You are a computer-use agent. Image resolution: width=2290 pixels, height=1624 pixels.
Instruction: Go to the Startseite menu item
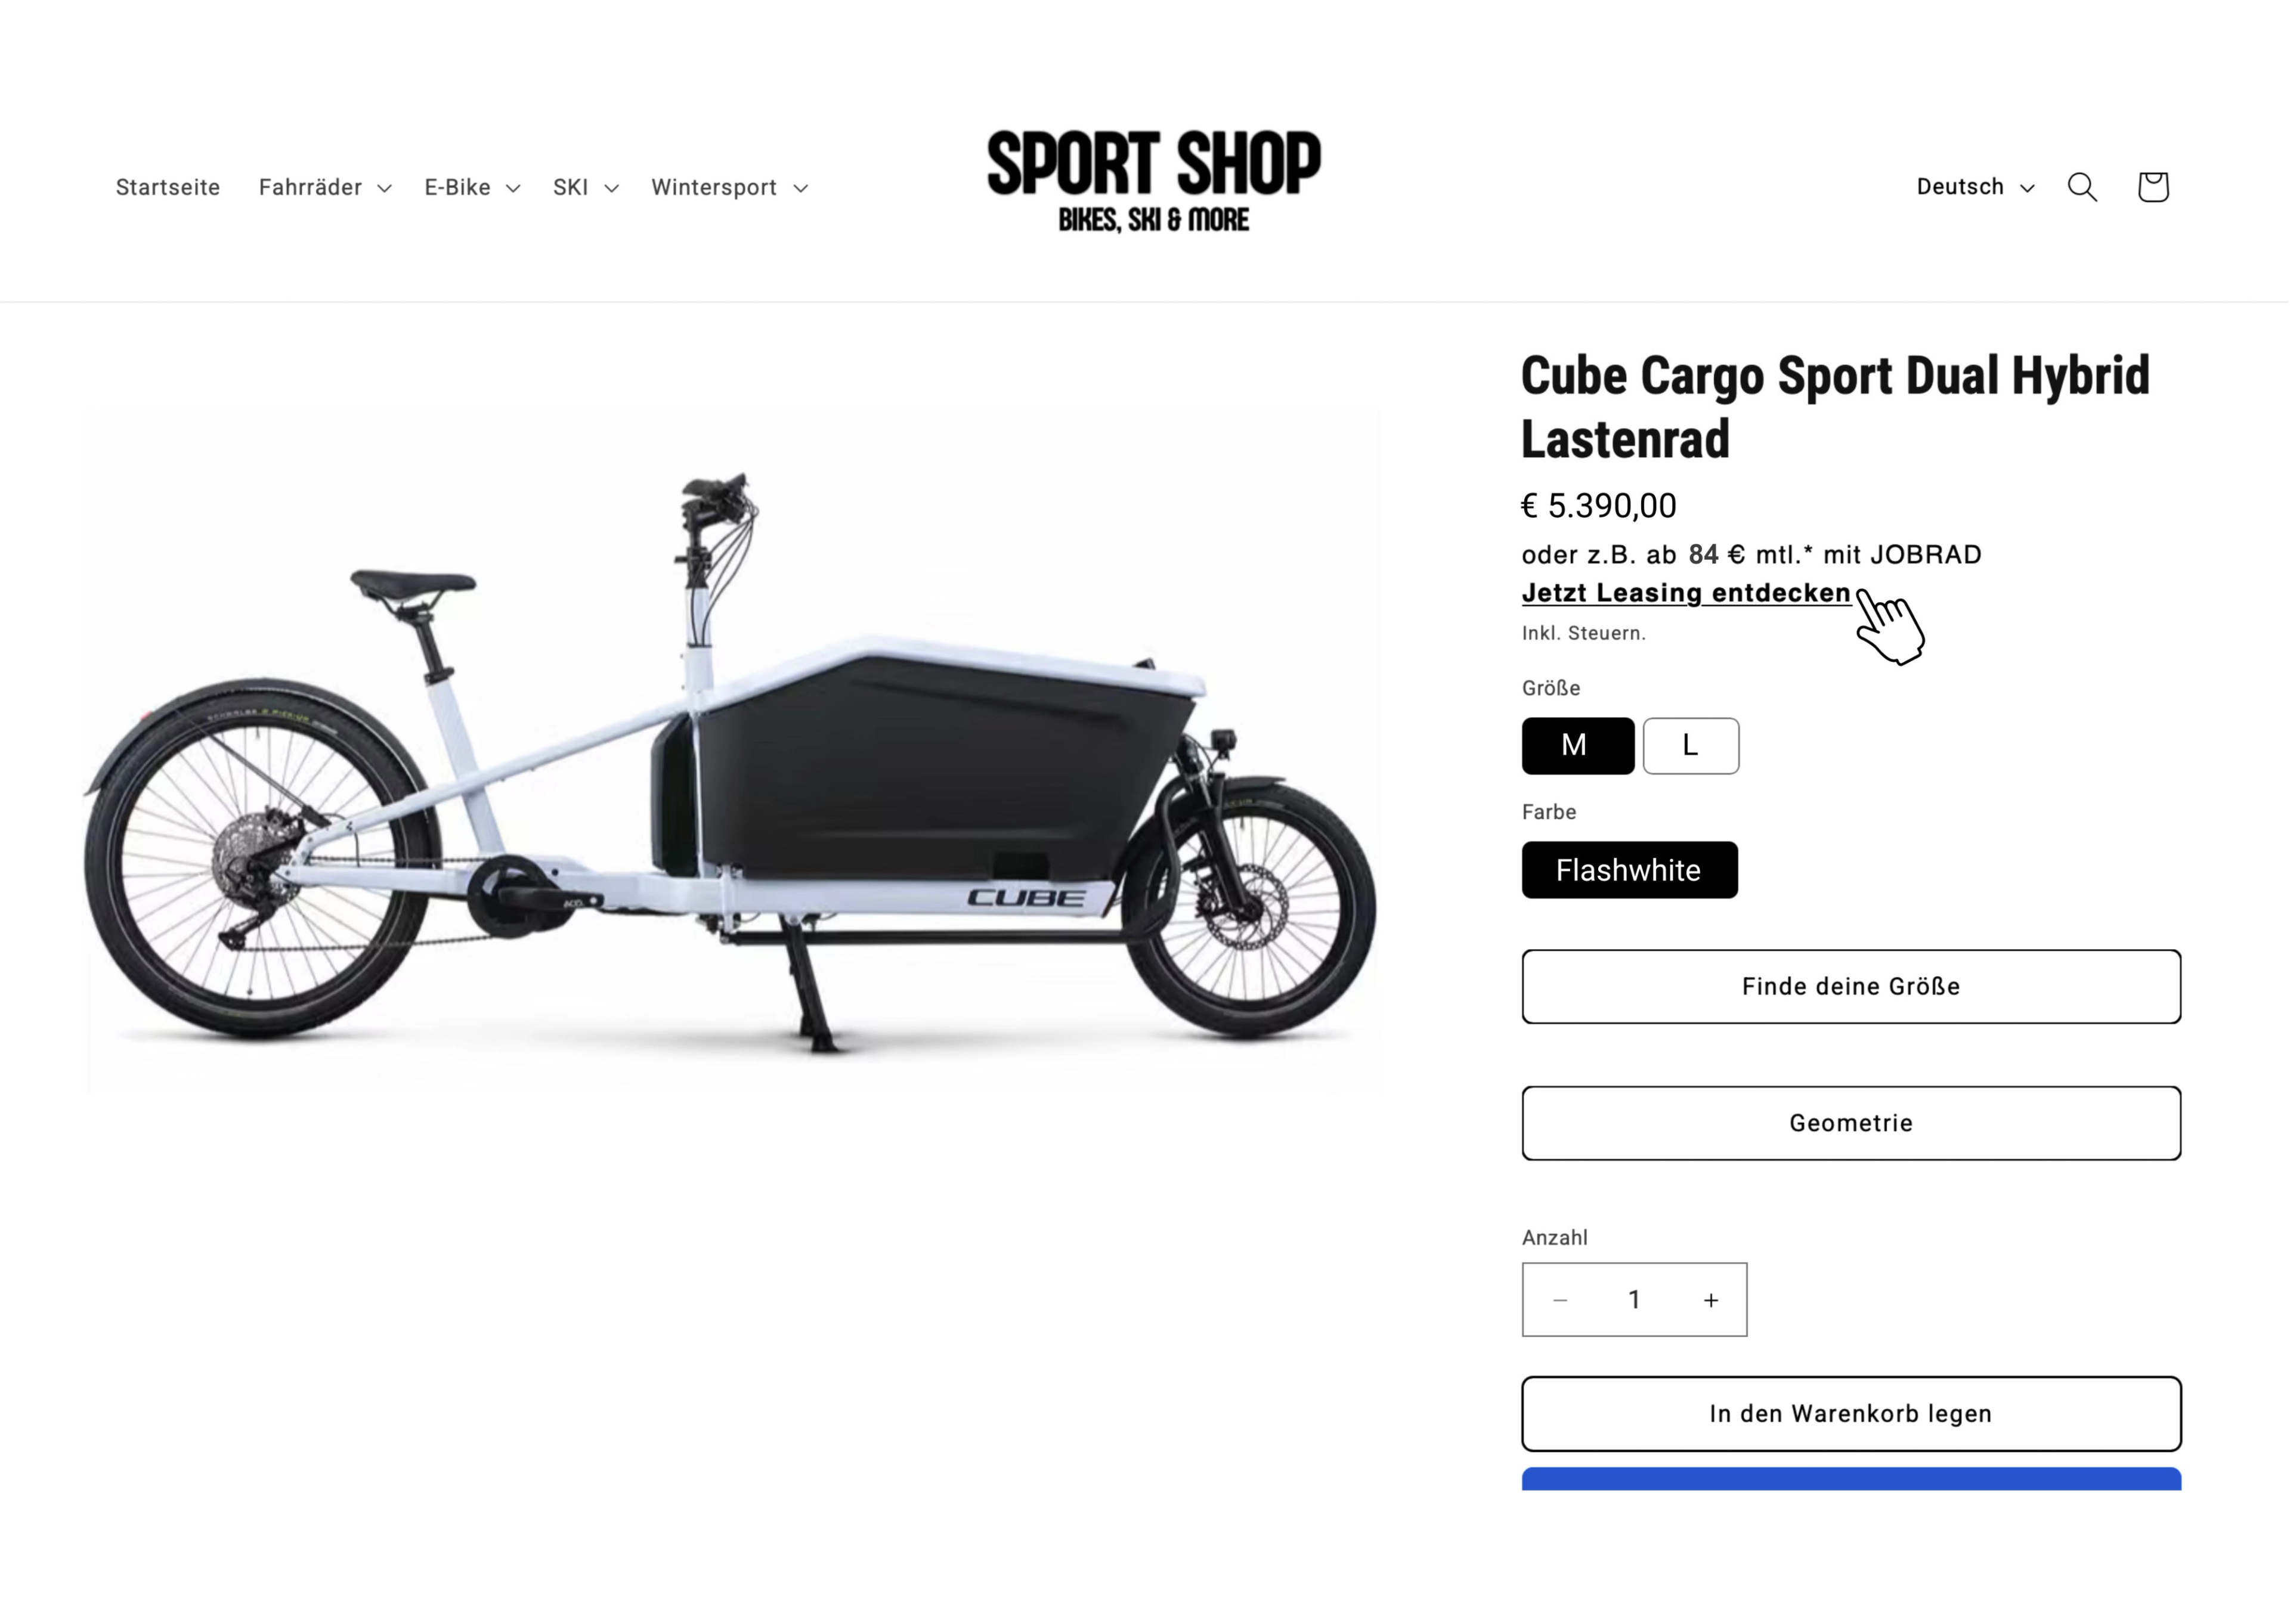168,188
